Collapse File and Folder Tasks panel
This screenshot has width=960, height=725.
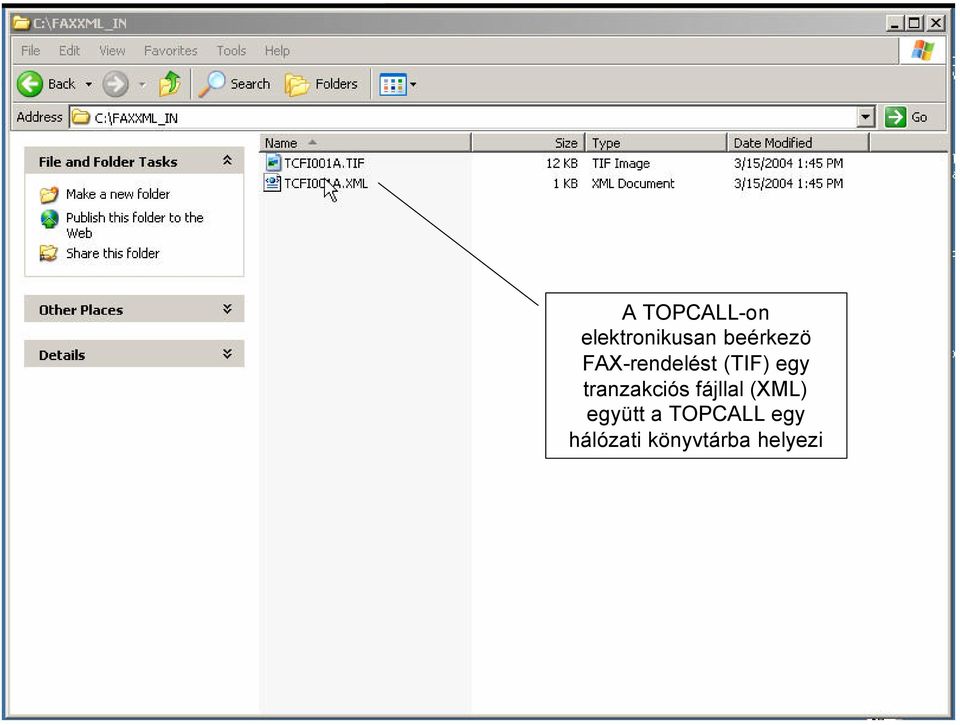(x=227, y=160)
